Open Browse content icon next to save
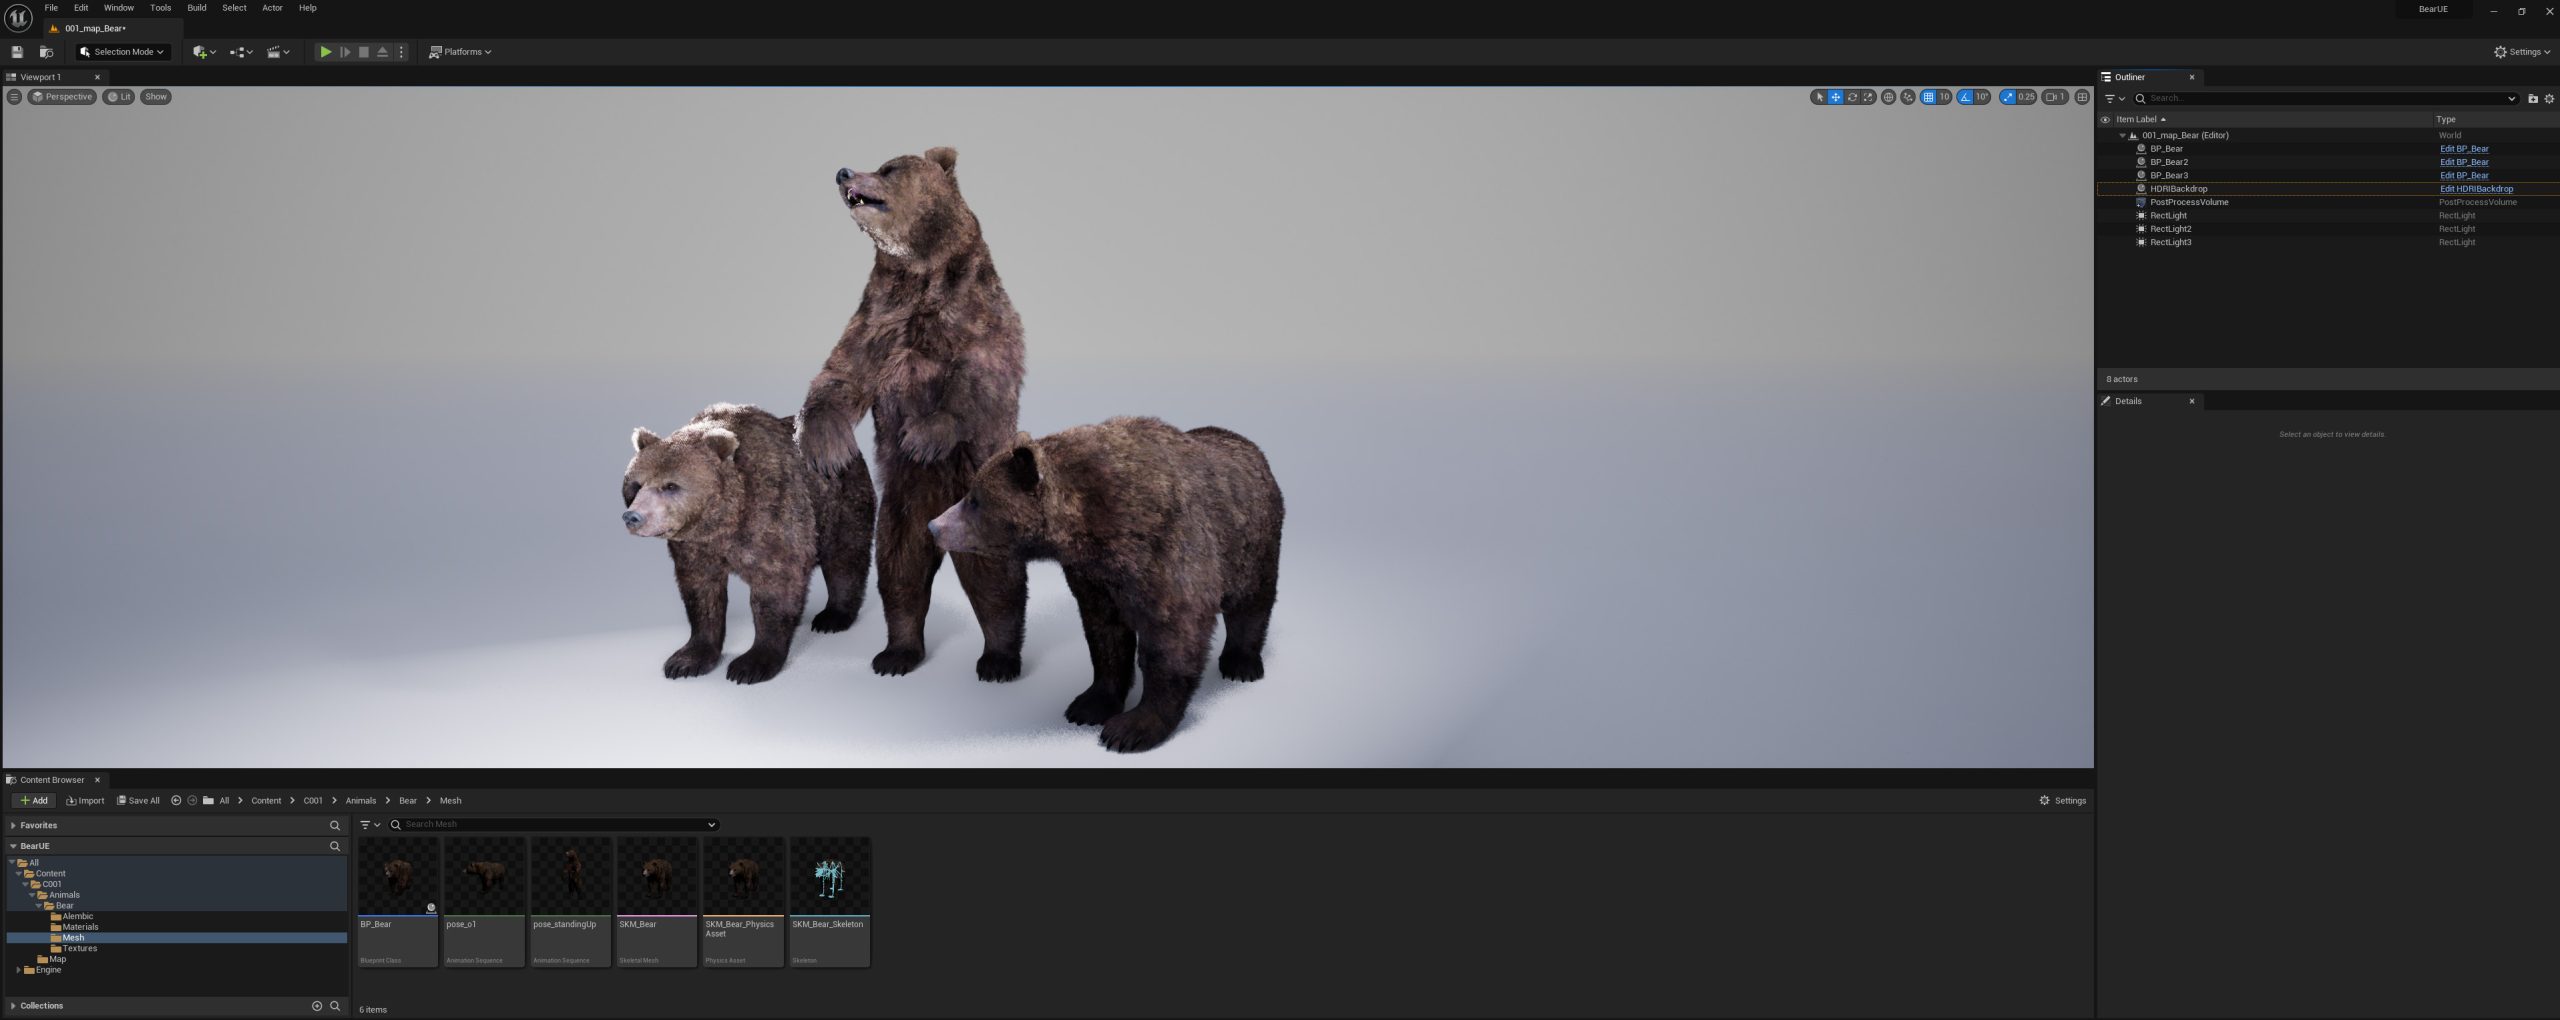The height and width of the screenshot is (1020, 2560). click(x=46, y=52)
